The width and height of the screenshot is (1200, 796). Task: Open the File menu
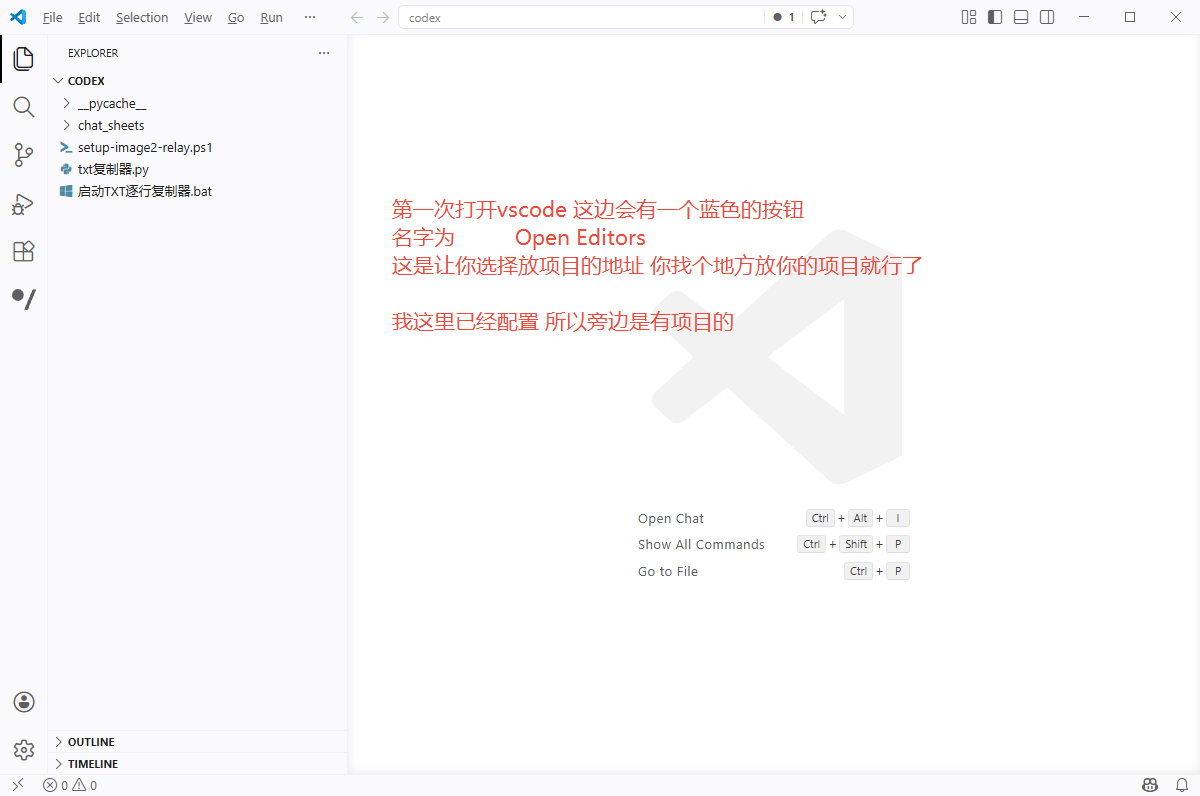[x=53, y=17]
